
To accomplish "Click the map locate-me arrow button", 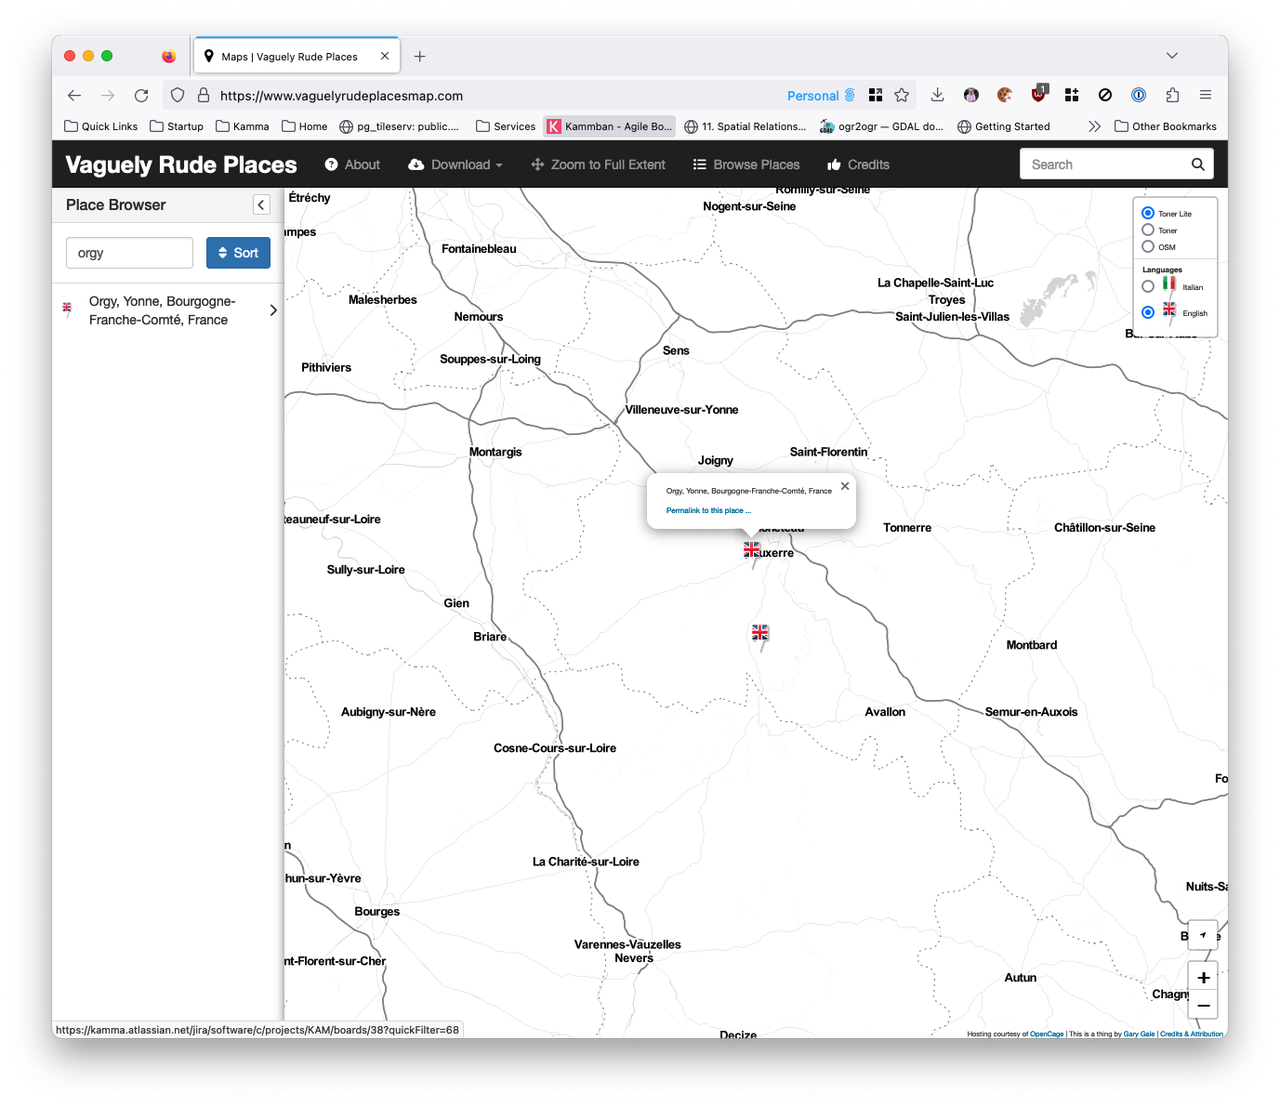I will click(x=1203, y=935).
